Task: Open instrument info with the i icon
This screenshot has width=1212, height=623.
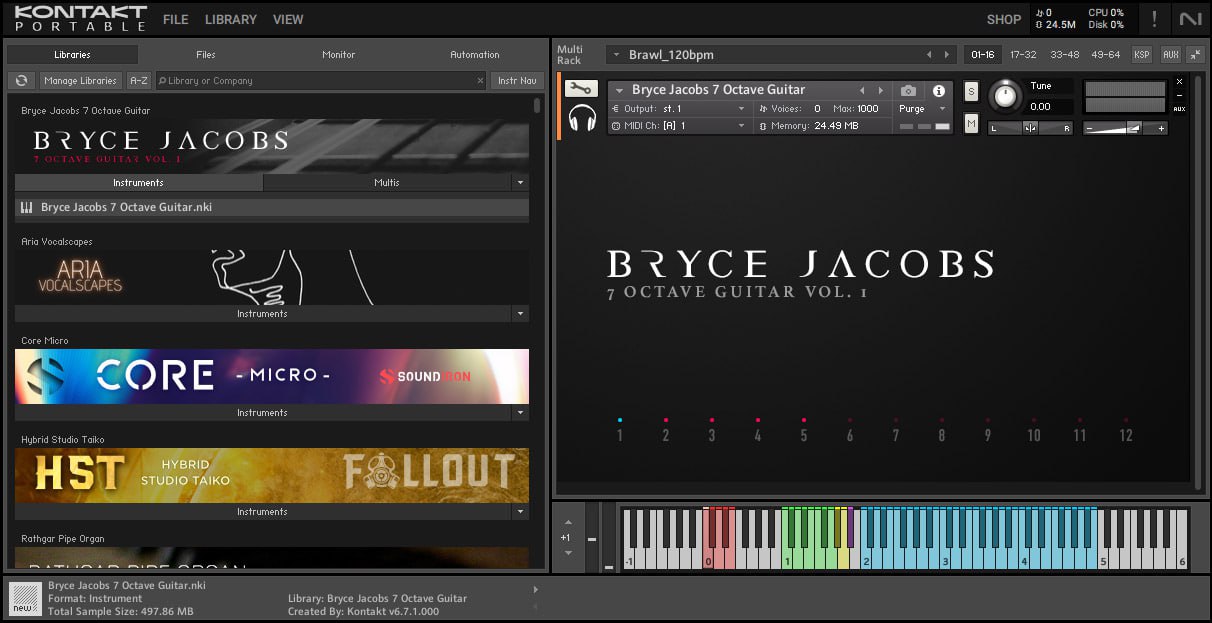Action: pos(938,91)
